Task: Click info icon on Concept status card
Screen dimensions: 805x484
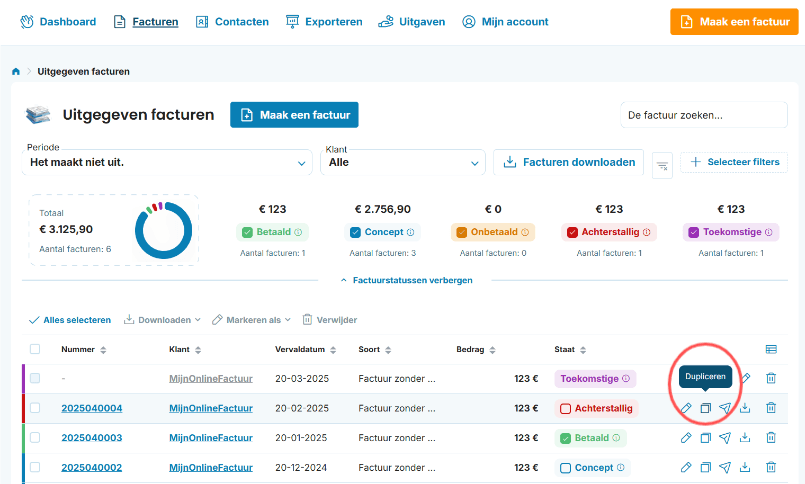Action: (x=411, y=232)
